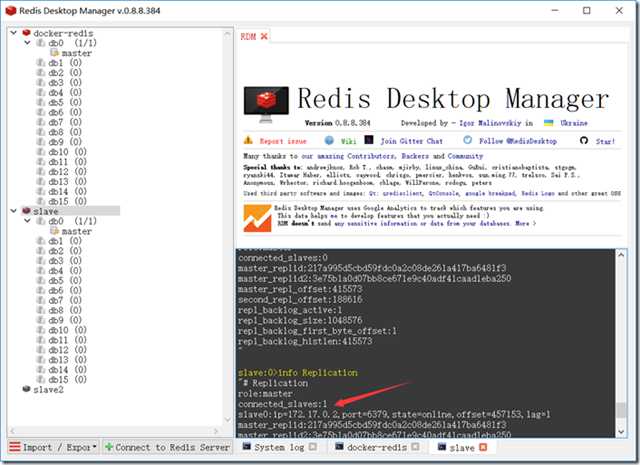This screenshot has width=640, height=465.
Task: Collapse the docker-redis connection tree
Action: [x=14, y=33]
